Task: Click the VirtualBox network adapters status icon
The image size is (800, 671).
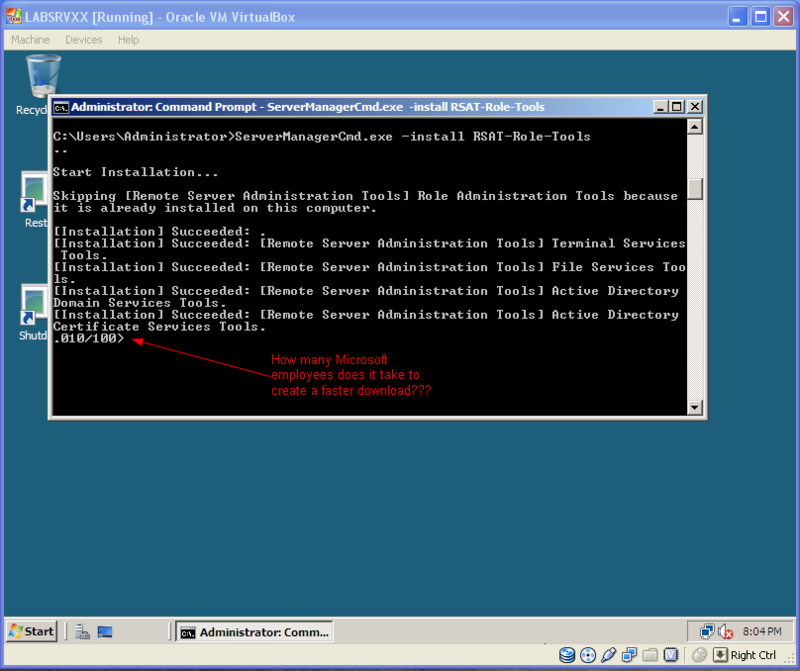Action: coord(629,655)
